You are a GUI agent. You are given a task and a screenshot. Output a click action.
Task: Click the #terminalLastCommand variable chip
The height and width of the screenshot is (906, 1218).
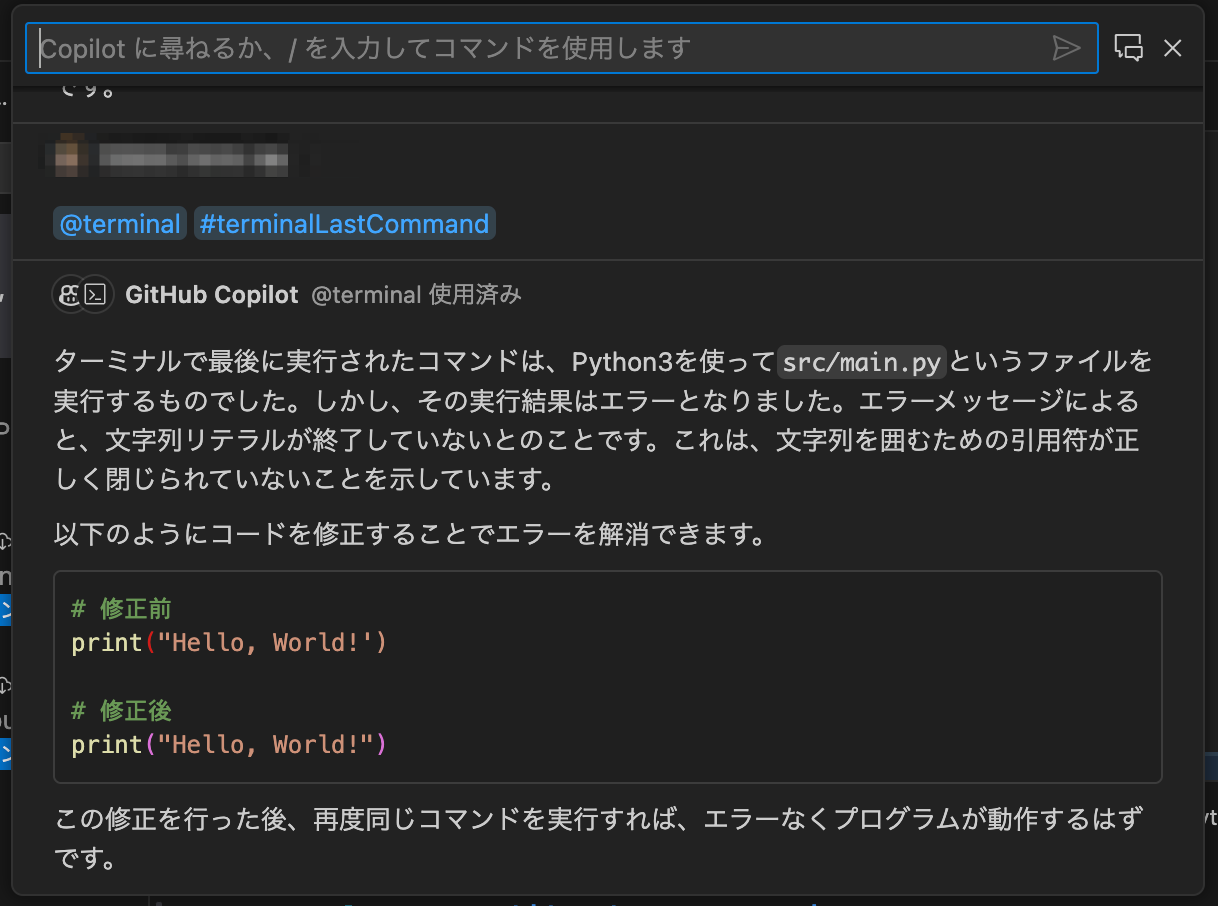point(344,223)
